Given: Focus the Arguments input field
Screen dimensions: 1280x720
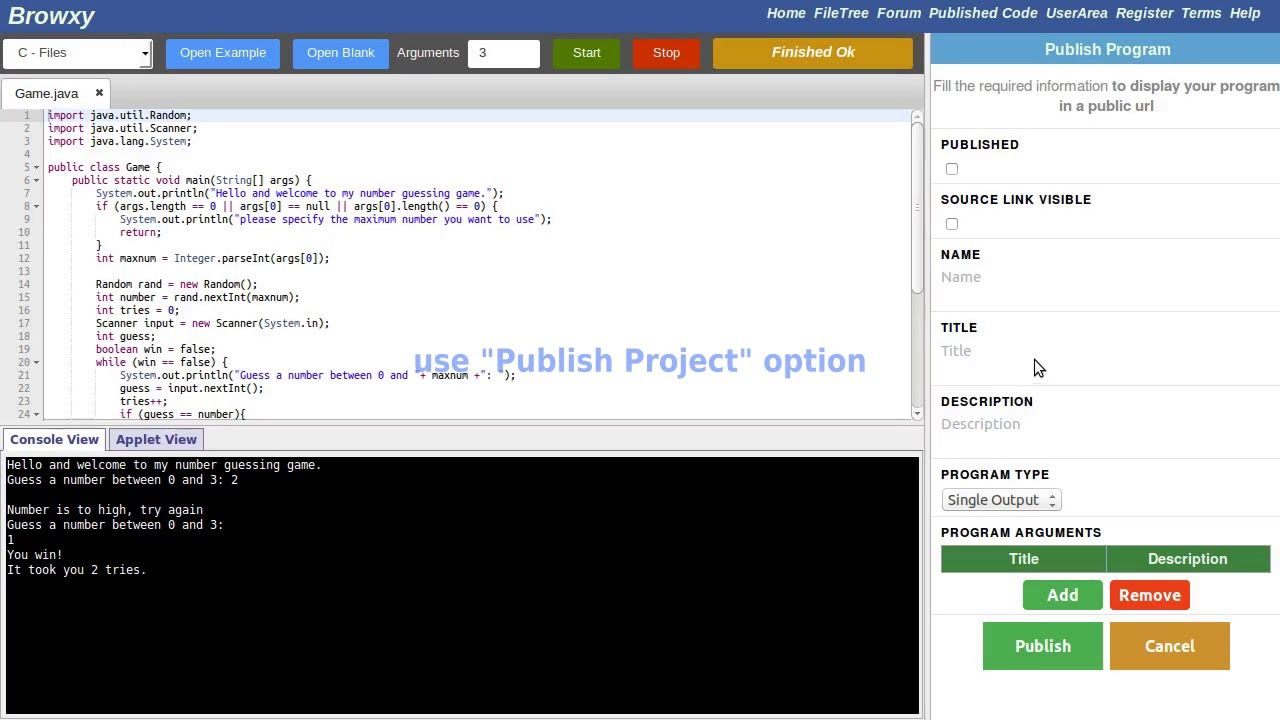Looking at the screenshot, I should tap(504, 53).
